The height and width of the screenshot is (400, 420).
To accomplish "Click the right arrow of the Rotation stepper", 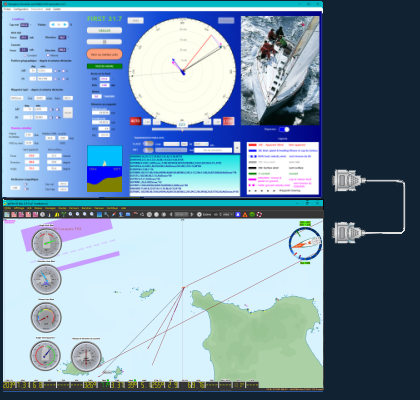I will (65, 25).
